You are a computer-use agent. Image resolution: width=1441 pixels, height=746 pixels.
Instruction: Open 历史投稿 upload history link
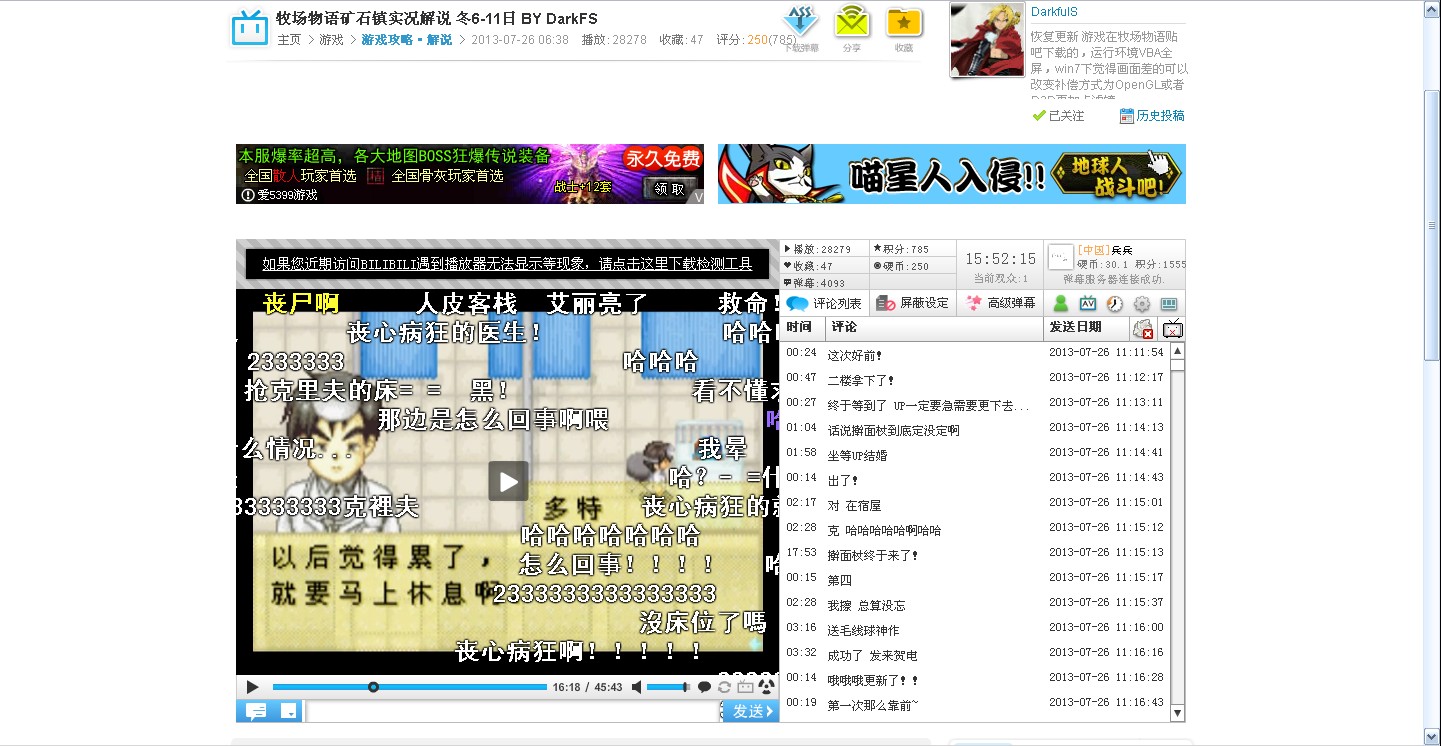click(1152, 116)
